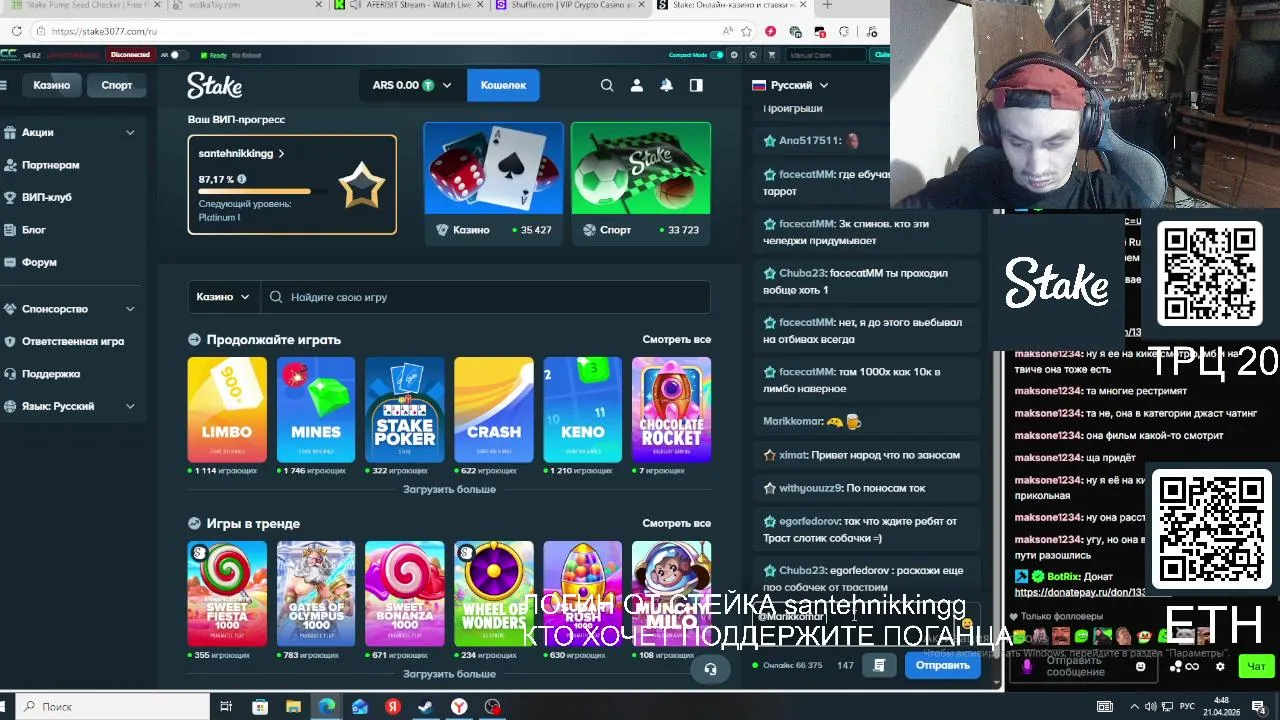Click the info icon next to 87,17 %

tap(242, 179)
